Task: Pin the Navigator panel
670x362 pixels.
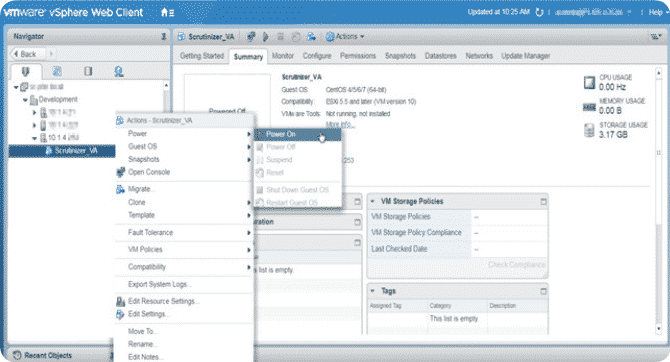Action: (164, 37)
